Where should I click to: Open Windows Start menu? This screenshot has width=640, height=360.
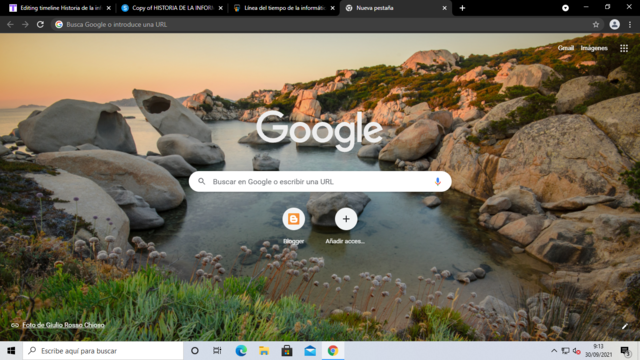click(x=11, y=351)
